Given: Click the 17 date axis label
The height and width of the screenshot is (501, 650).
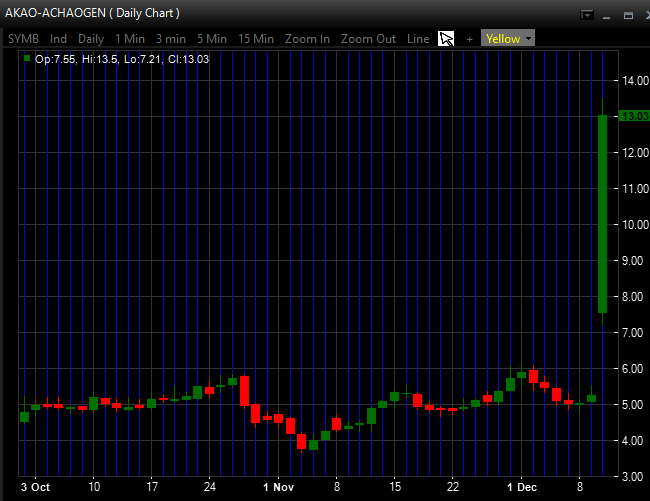Looking at the screenshot, I should [152, 487].
